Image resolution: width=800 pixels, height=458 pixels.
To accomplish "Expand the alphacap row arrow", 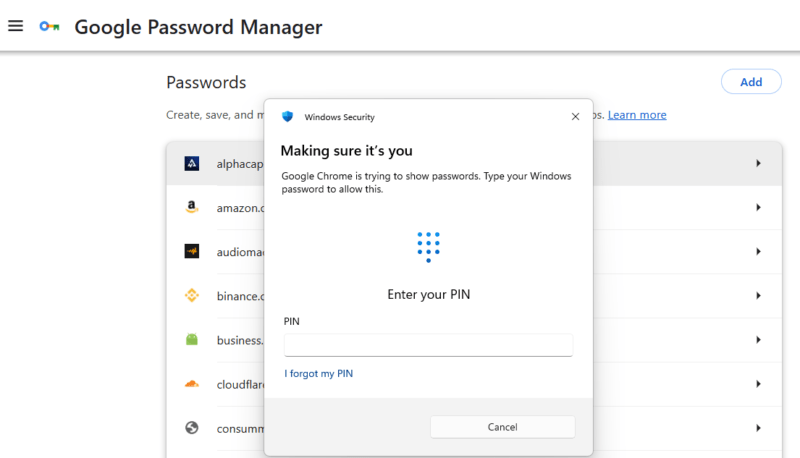I will click(x=758, y=163).
